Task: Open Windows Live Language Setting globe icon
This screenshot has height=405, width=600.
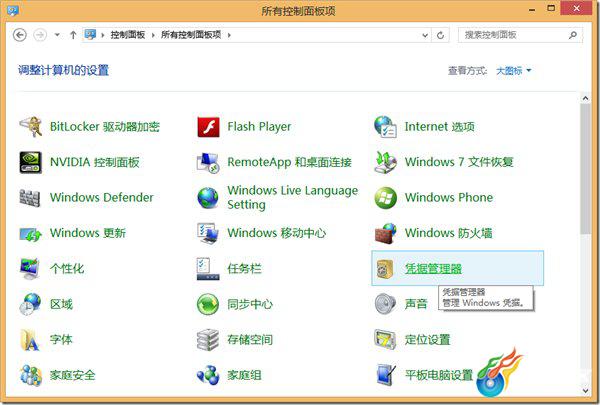Action: [208, 198]
